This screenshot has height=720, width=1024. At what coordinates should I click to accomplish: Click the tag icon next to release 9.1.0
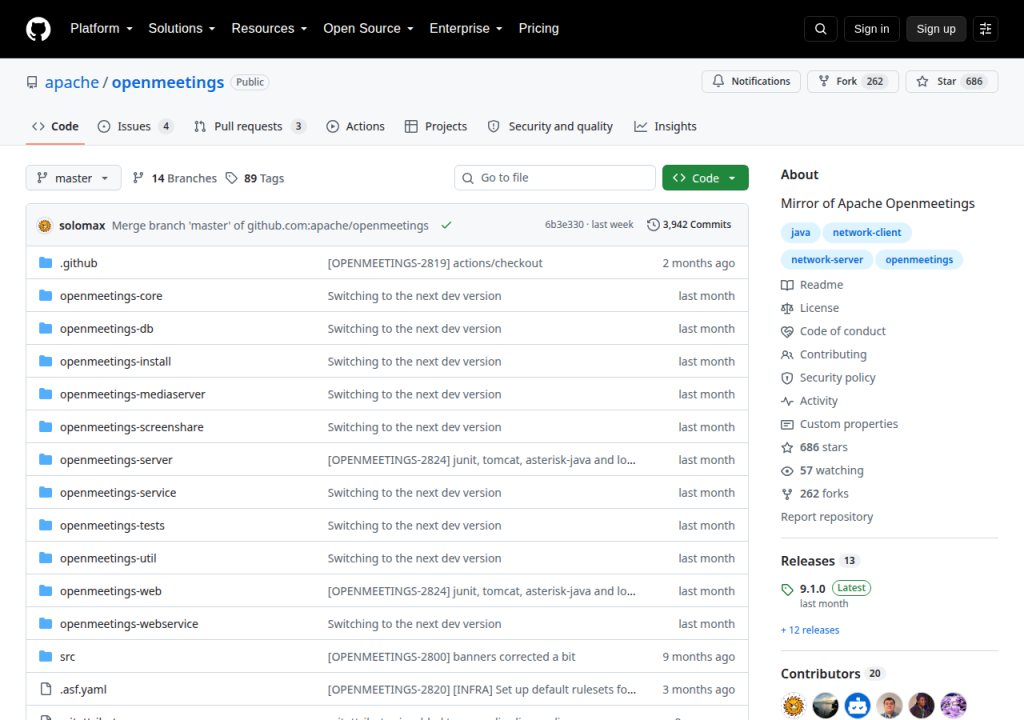787,589
